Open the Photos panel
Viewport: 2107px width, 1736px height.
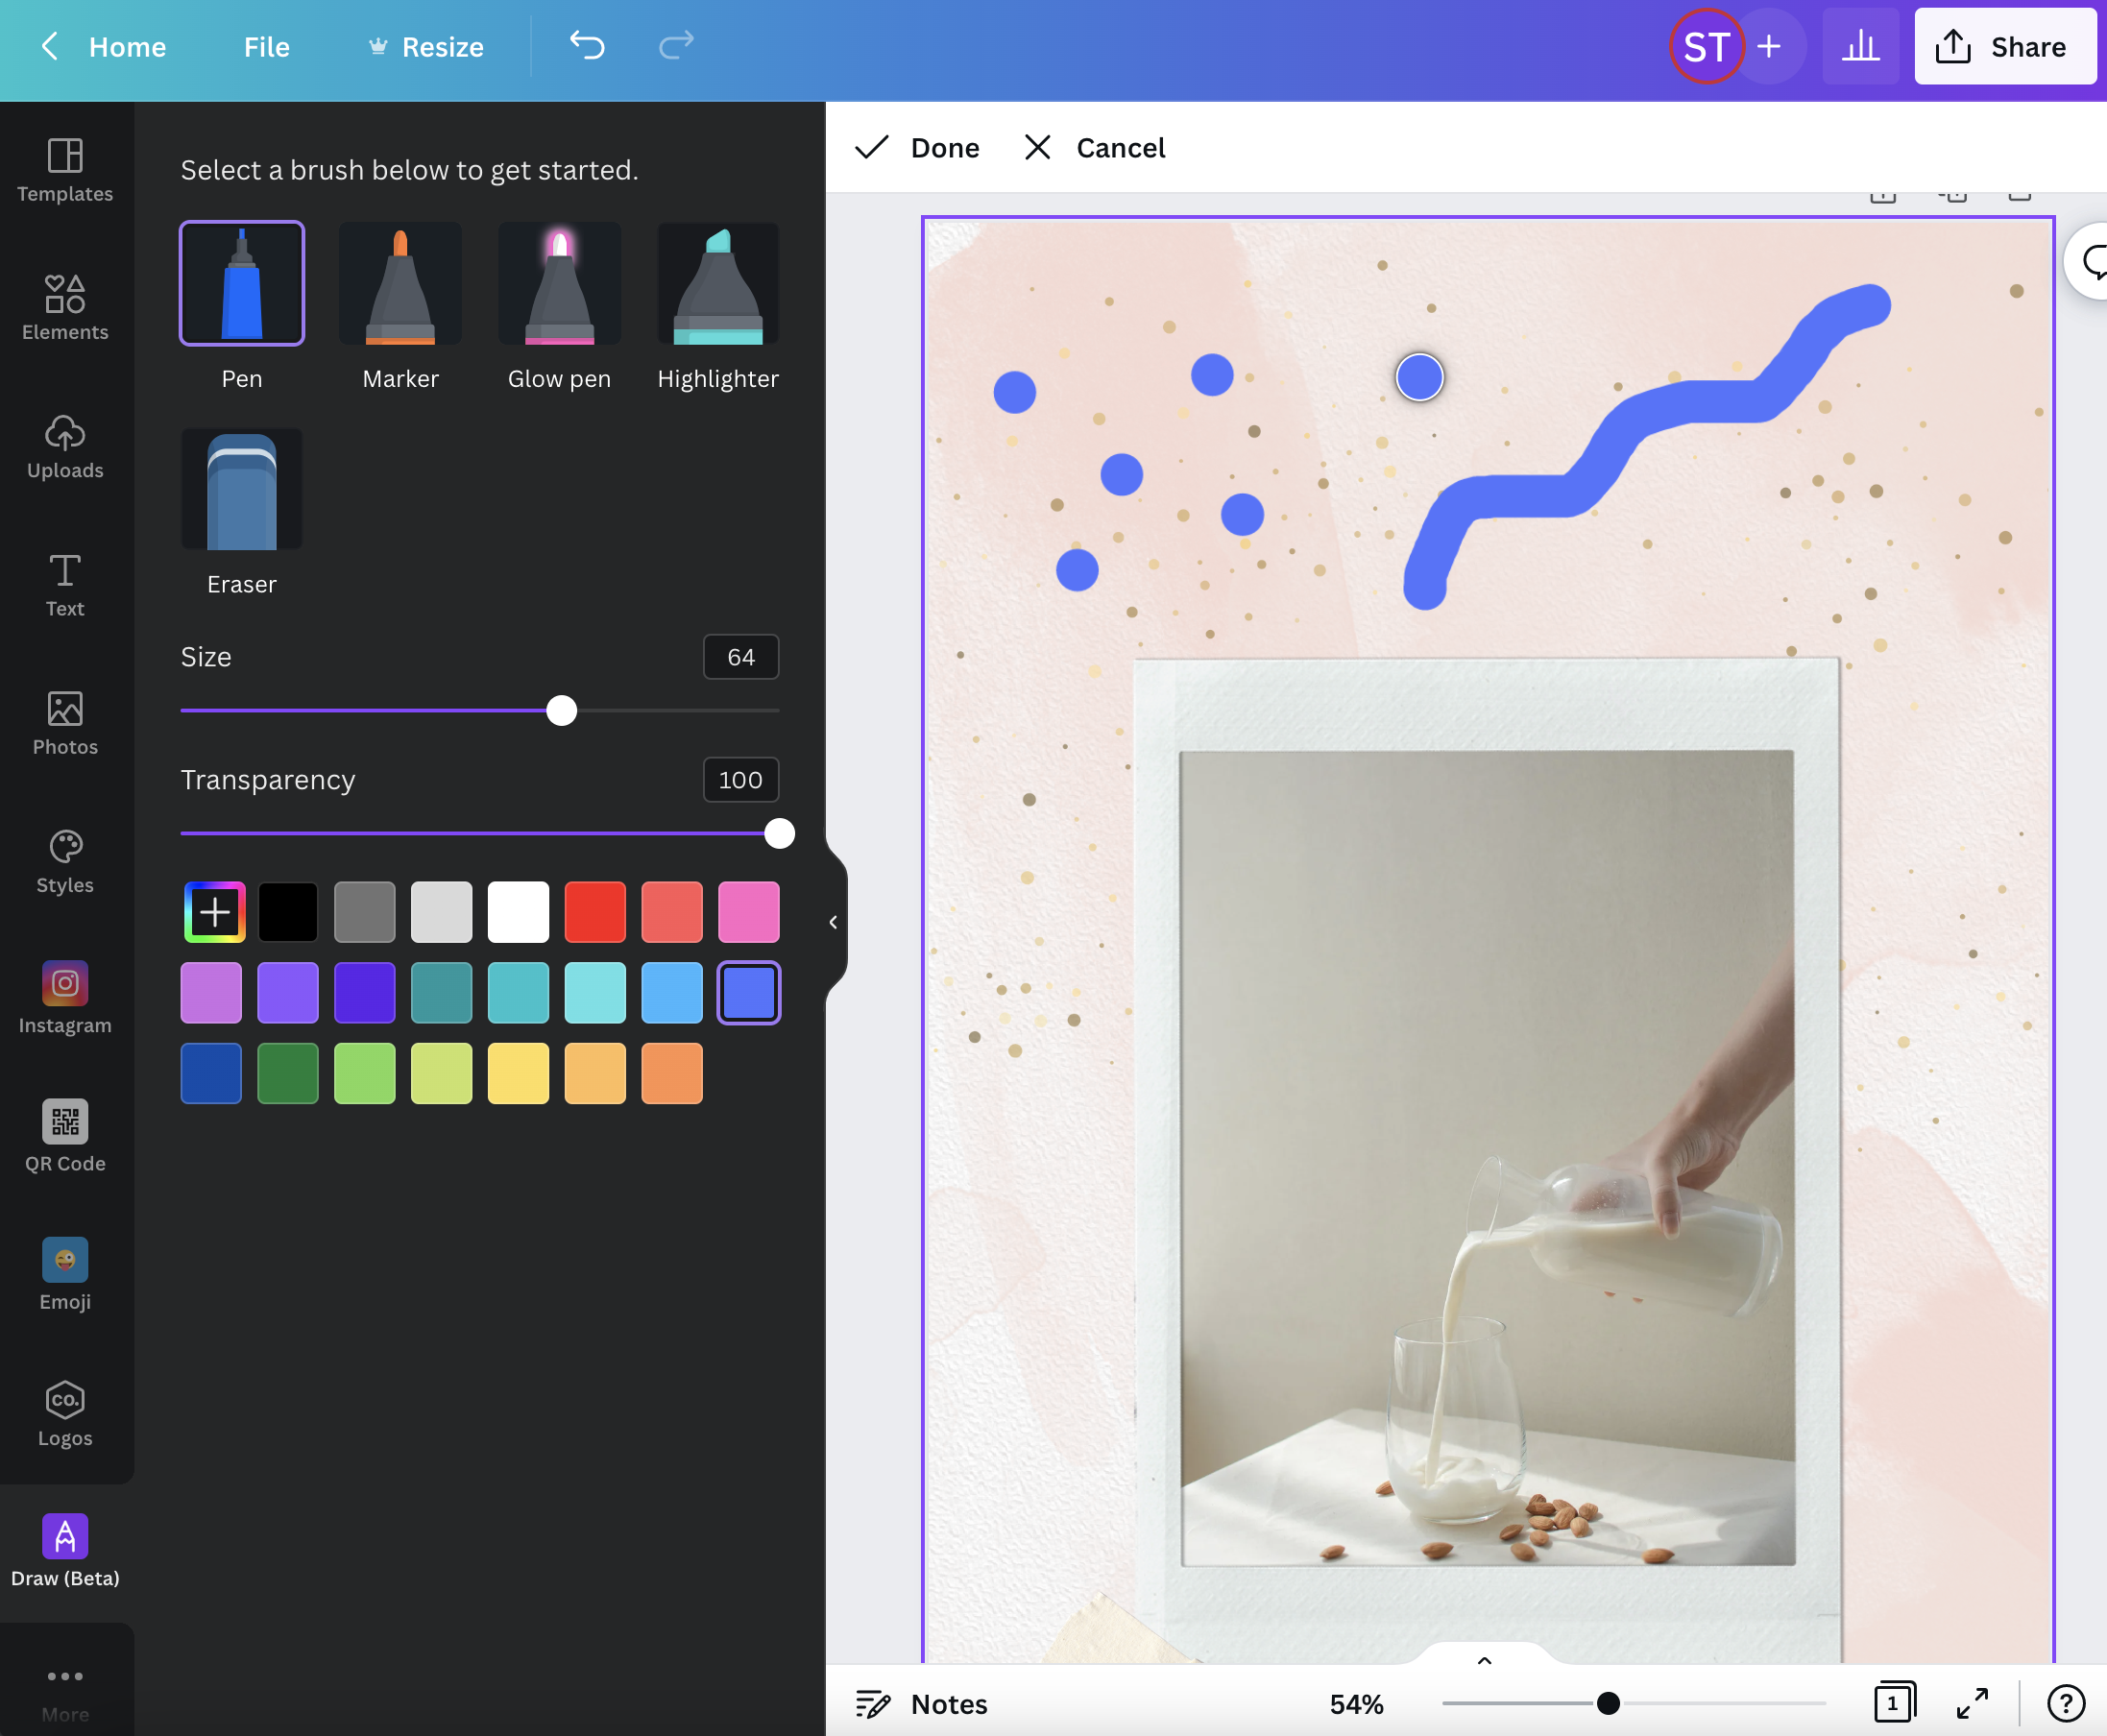coord(64,721)
